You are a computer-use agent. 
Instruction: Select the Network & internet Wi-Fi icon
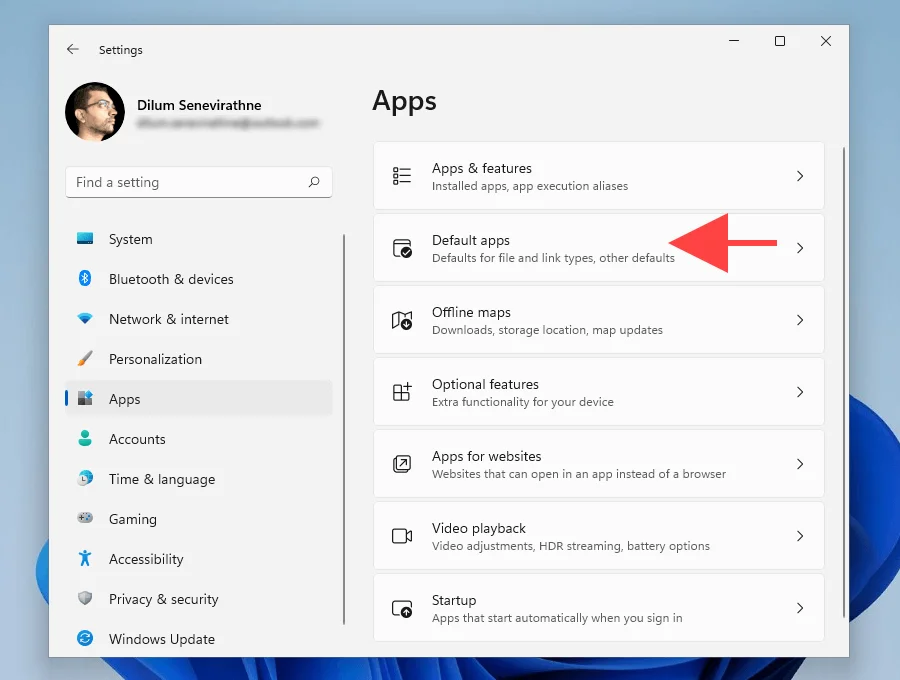(86, 319)
